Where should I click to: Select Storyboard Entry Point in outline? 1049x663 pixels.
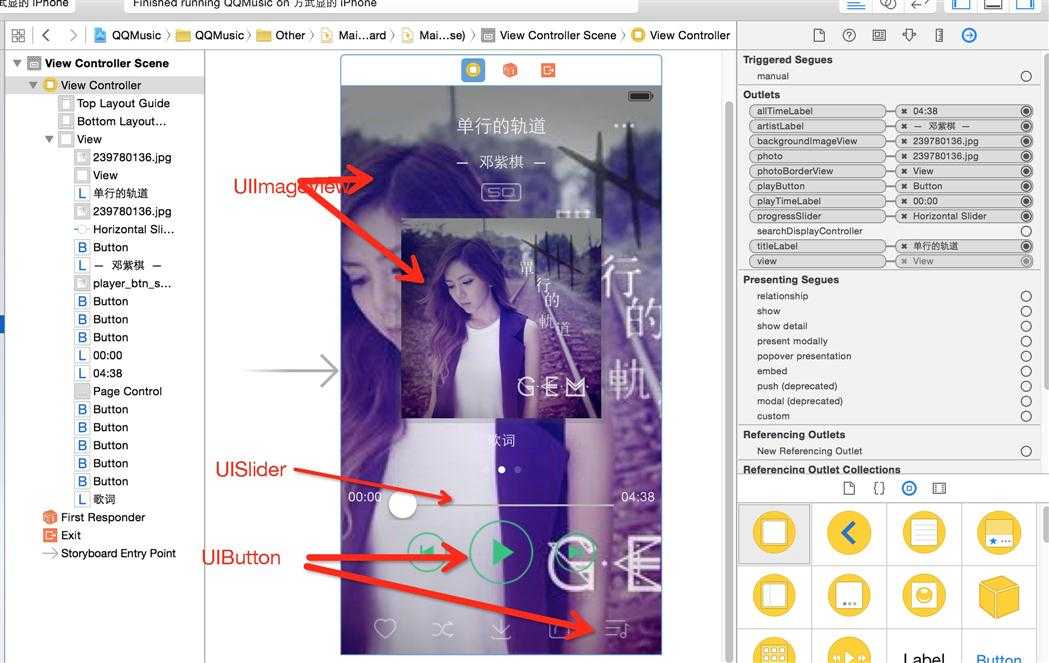pyautogui.click(x=109, y=553)
